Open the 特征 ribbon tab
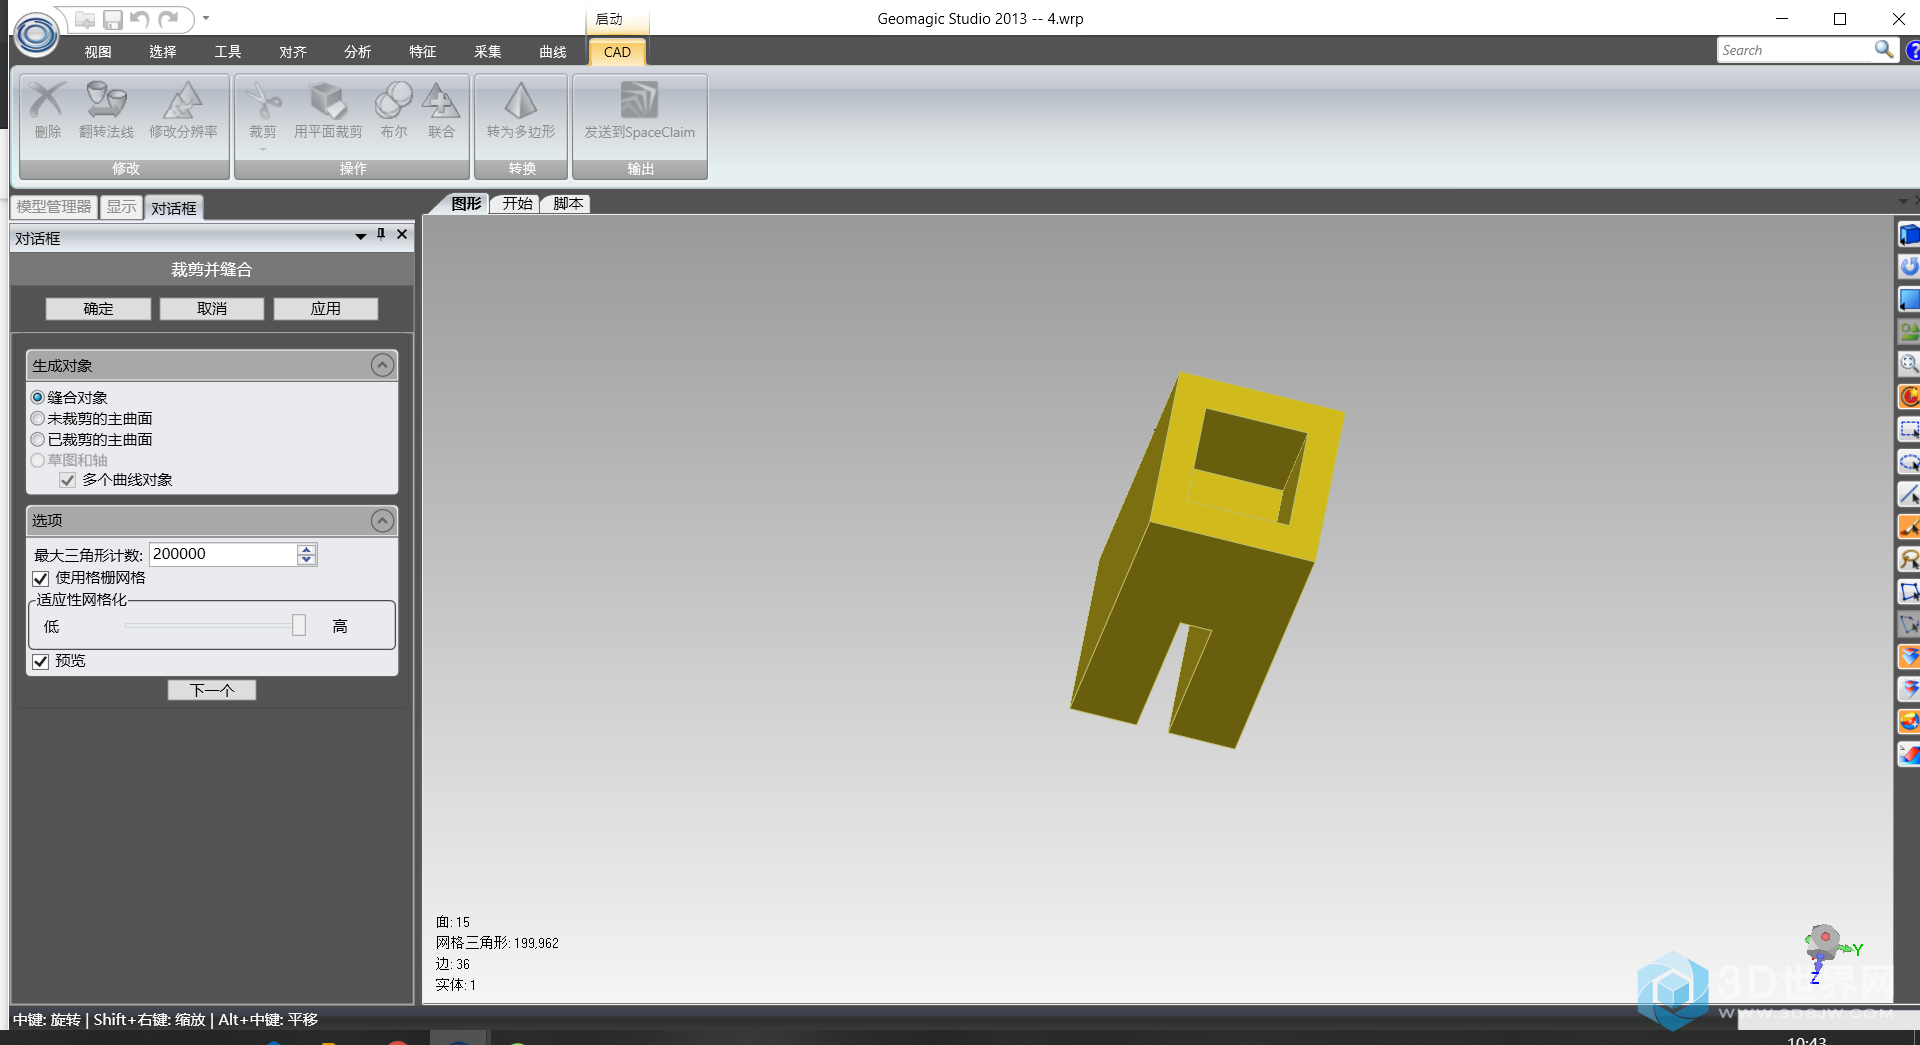Image resolution: width=1920 pixels, height=1045 pixels. tap(423, 52)
